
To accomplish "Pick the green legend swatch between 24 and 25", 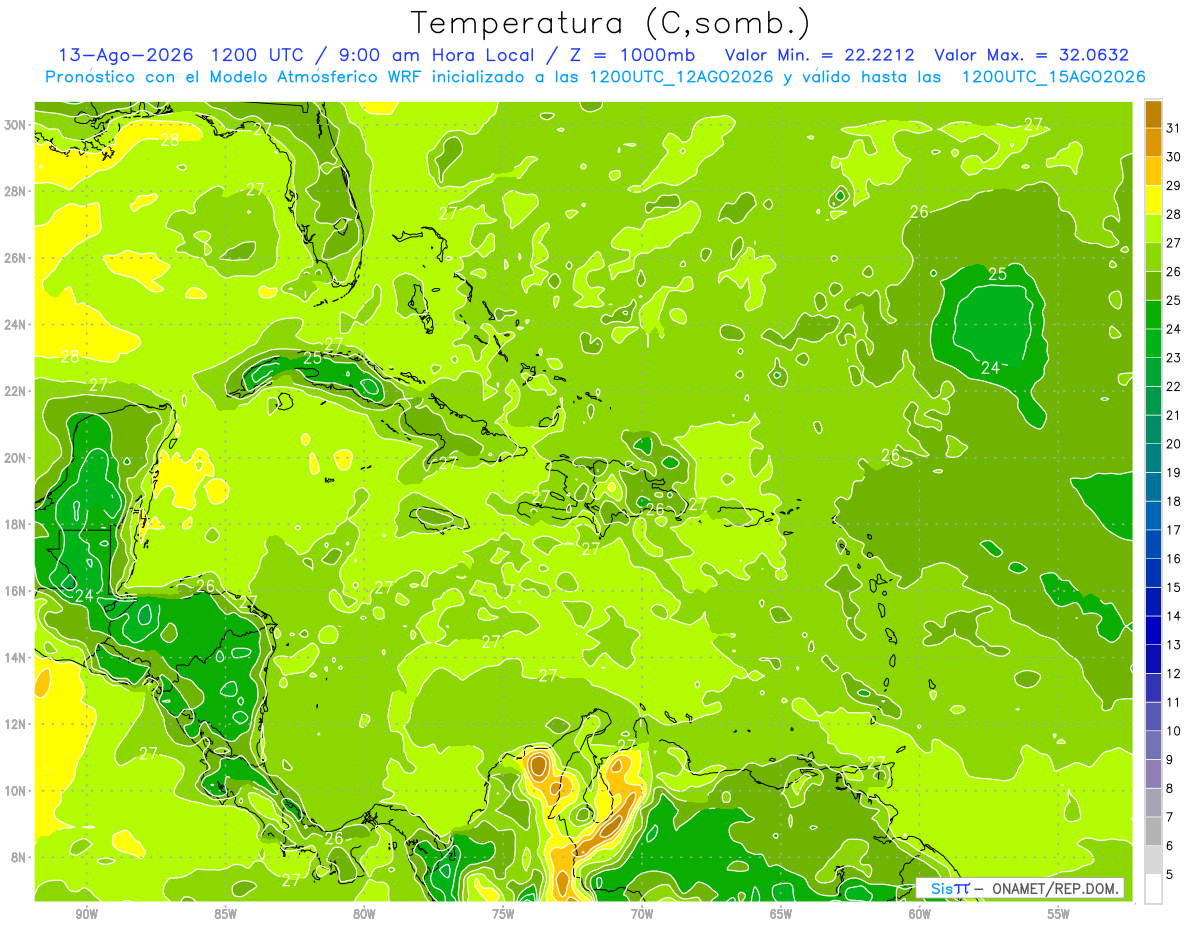I will click(1153, 315).
